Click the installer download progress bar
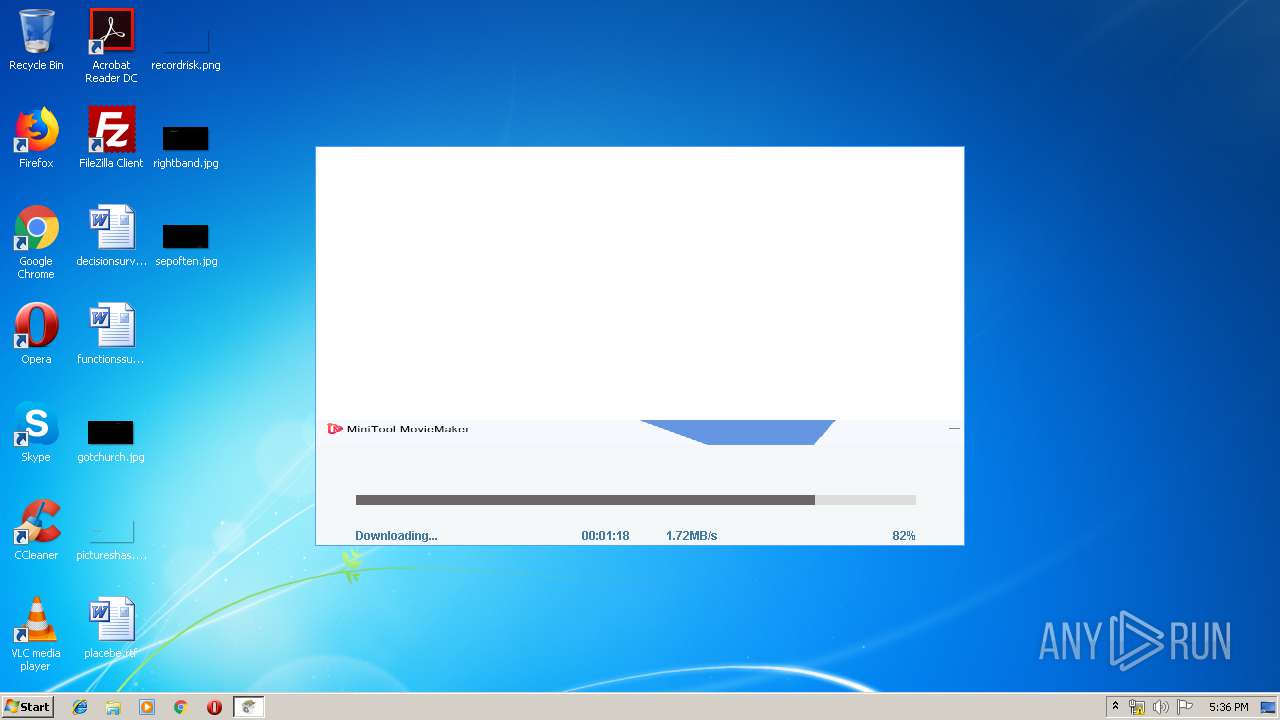Screen dimensions: 1280x720 click(636, 500)
